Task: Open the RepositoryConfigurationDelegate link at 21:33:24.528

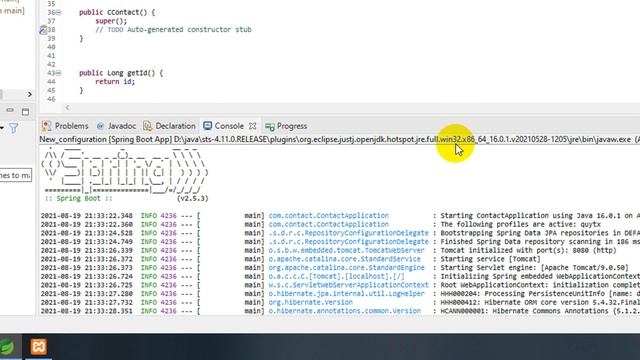Action: click(349, 233)
